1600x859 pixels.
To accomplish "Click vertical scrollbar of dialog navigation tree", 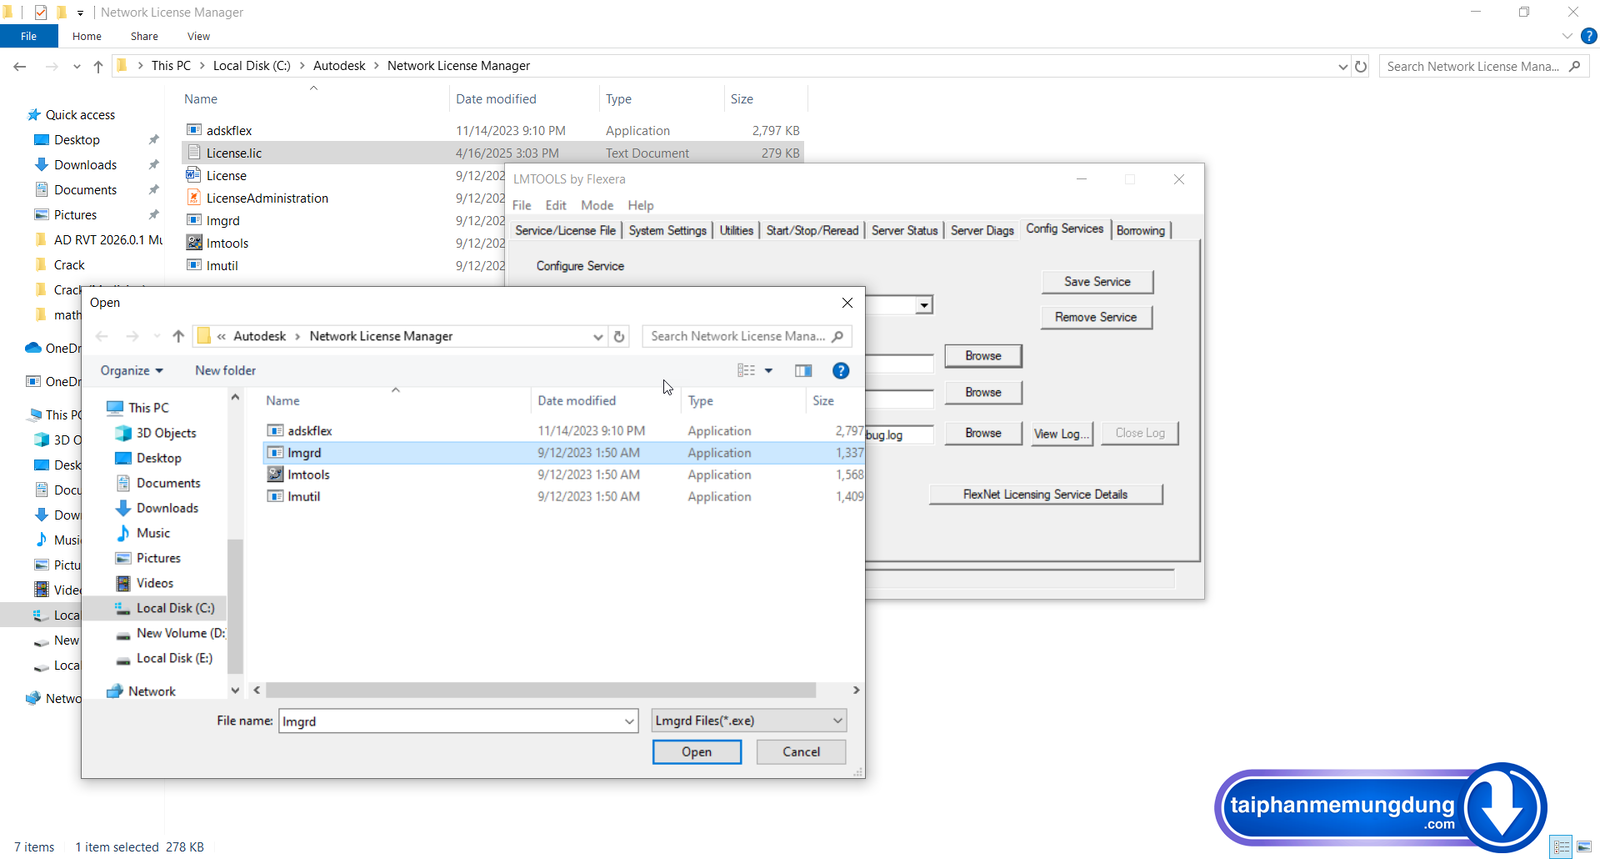I will 235,606.
